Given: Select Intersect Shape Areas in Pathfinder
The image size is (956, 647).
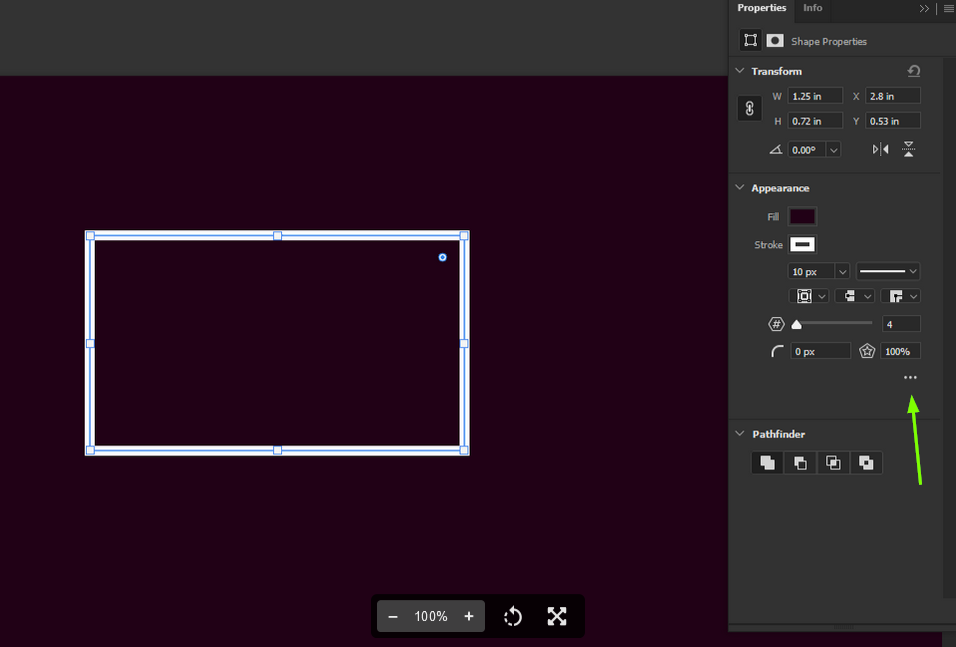Looking at the screenshot, I should (x=834, y=462).
